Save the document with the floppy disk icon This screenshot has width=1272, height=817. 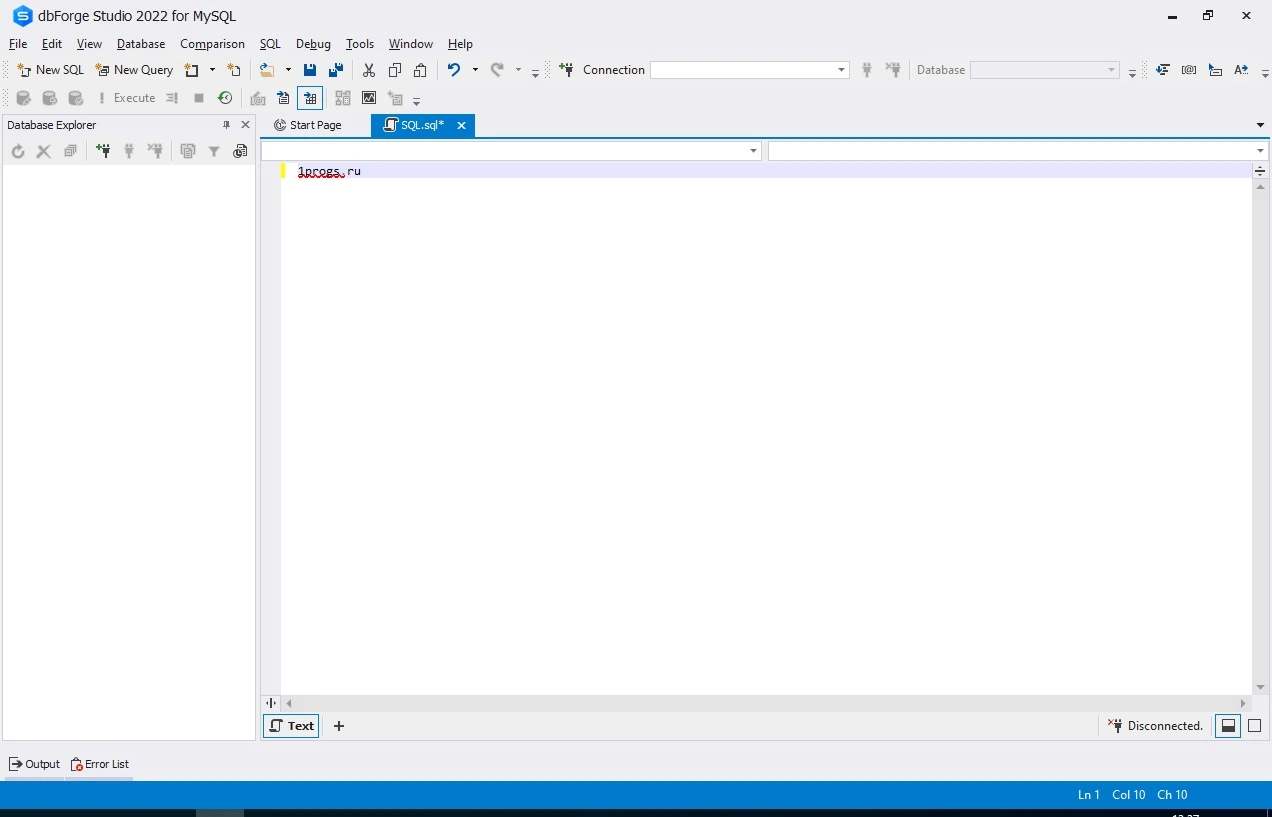(x=310, y=70)
